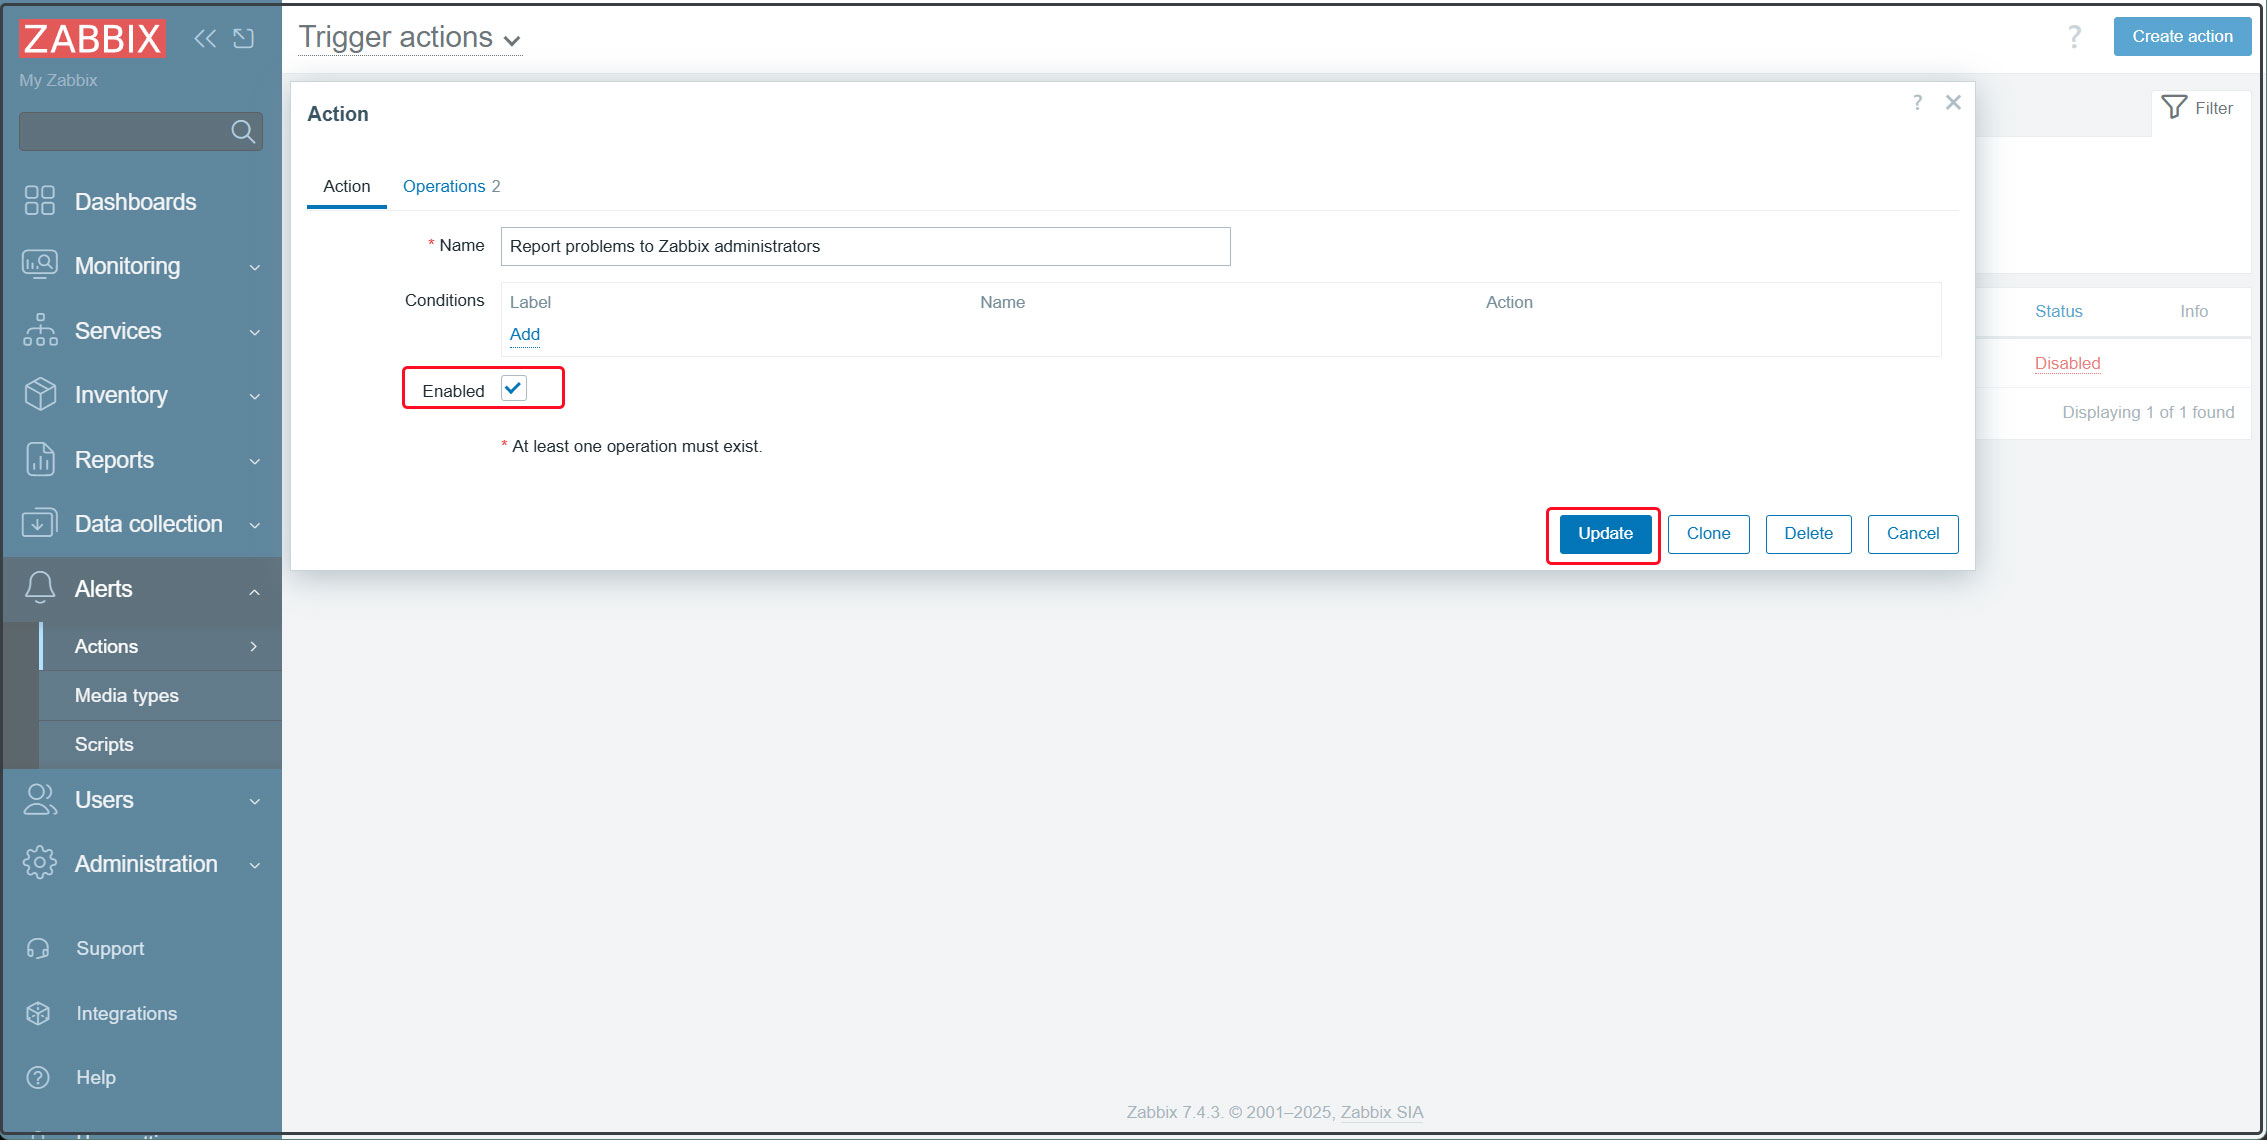Click the Integrations cube icon
2267x1140 pixels.
[x=38, y=1013]
